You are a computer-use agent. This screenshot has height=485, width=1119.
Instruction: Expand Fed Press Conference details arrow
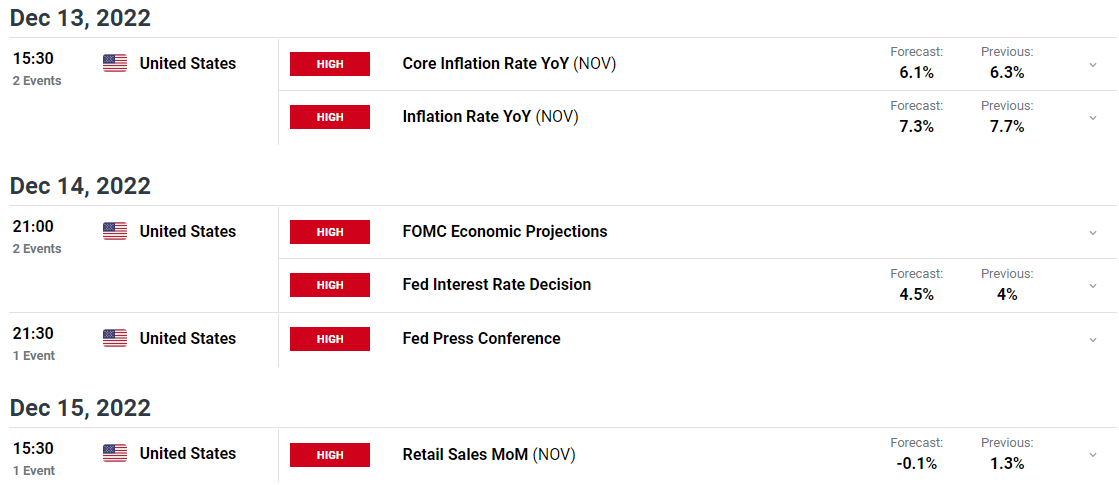click(1093, 340)
